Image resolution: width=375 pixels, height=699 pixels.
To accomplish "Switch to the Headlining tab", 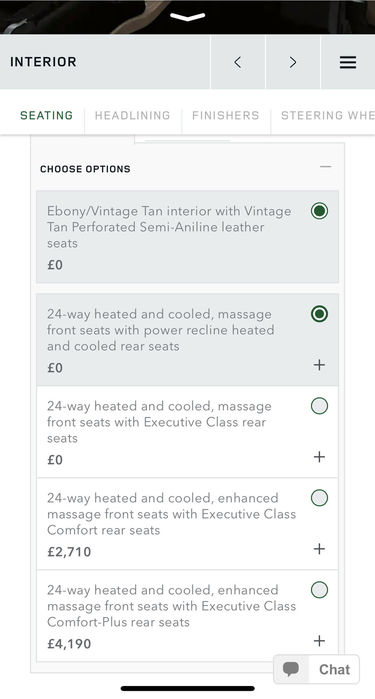I will point(132,115).
